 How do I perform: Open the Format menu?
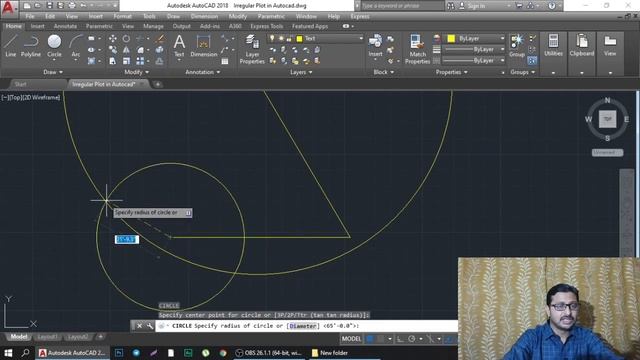122,16
